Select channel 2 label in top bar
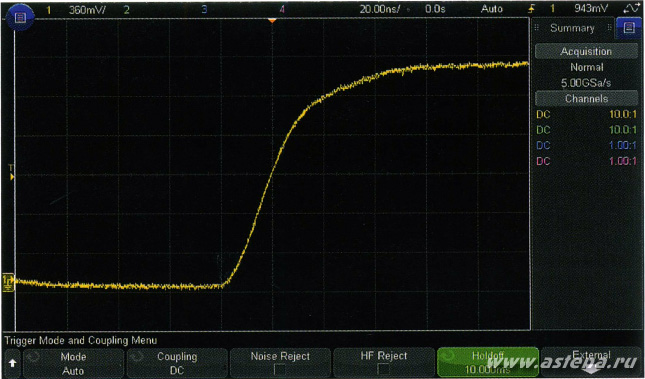This screenshot has width=645, height=379. [x=126, y=10]
